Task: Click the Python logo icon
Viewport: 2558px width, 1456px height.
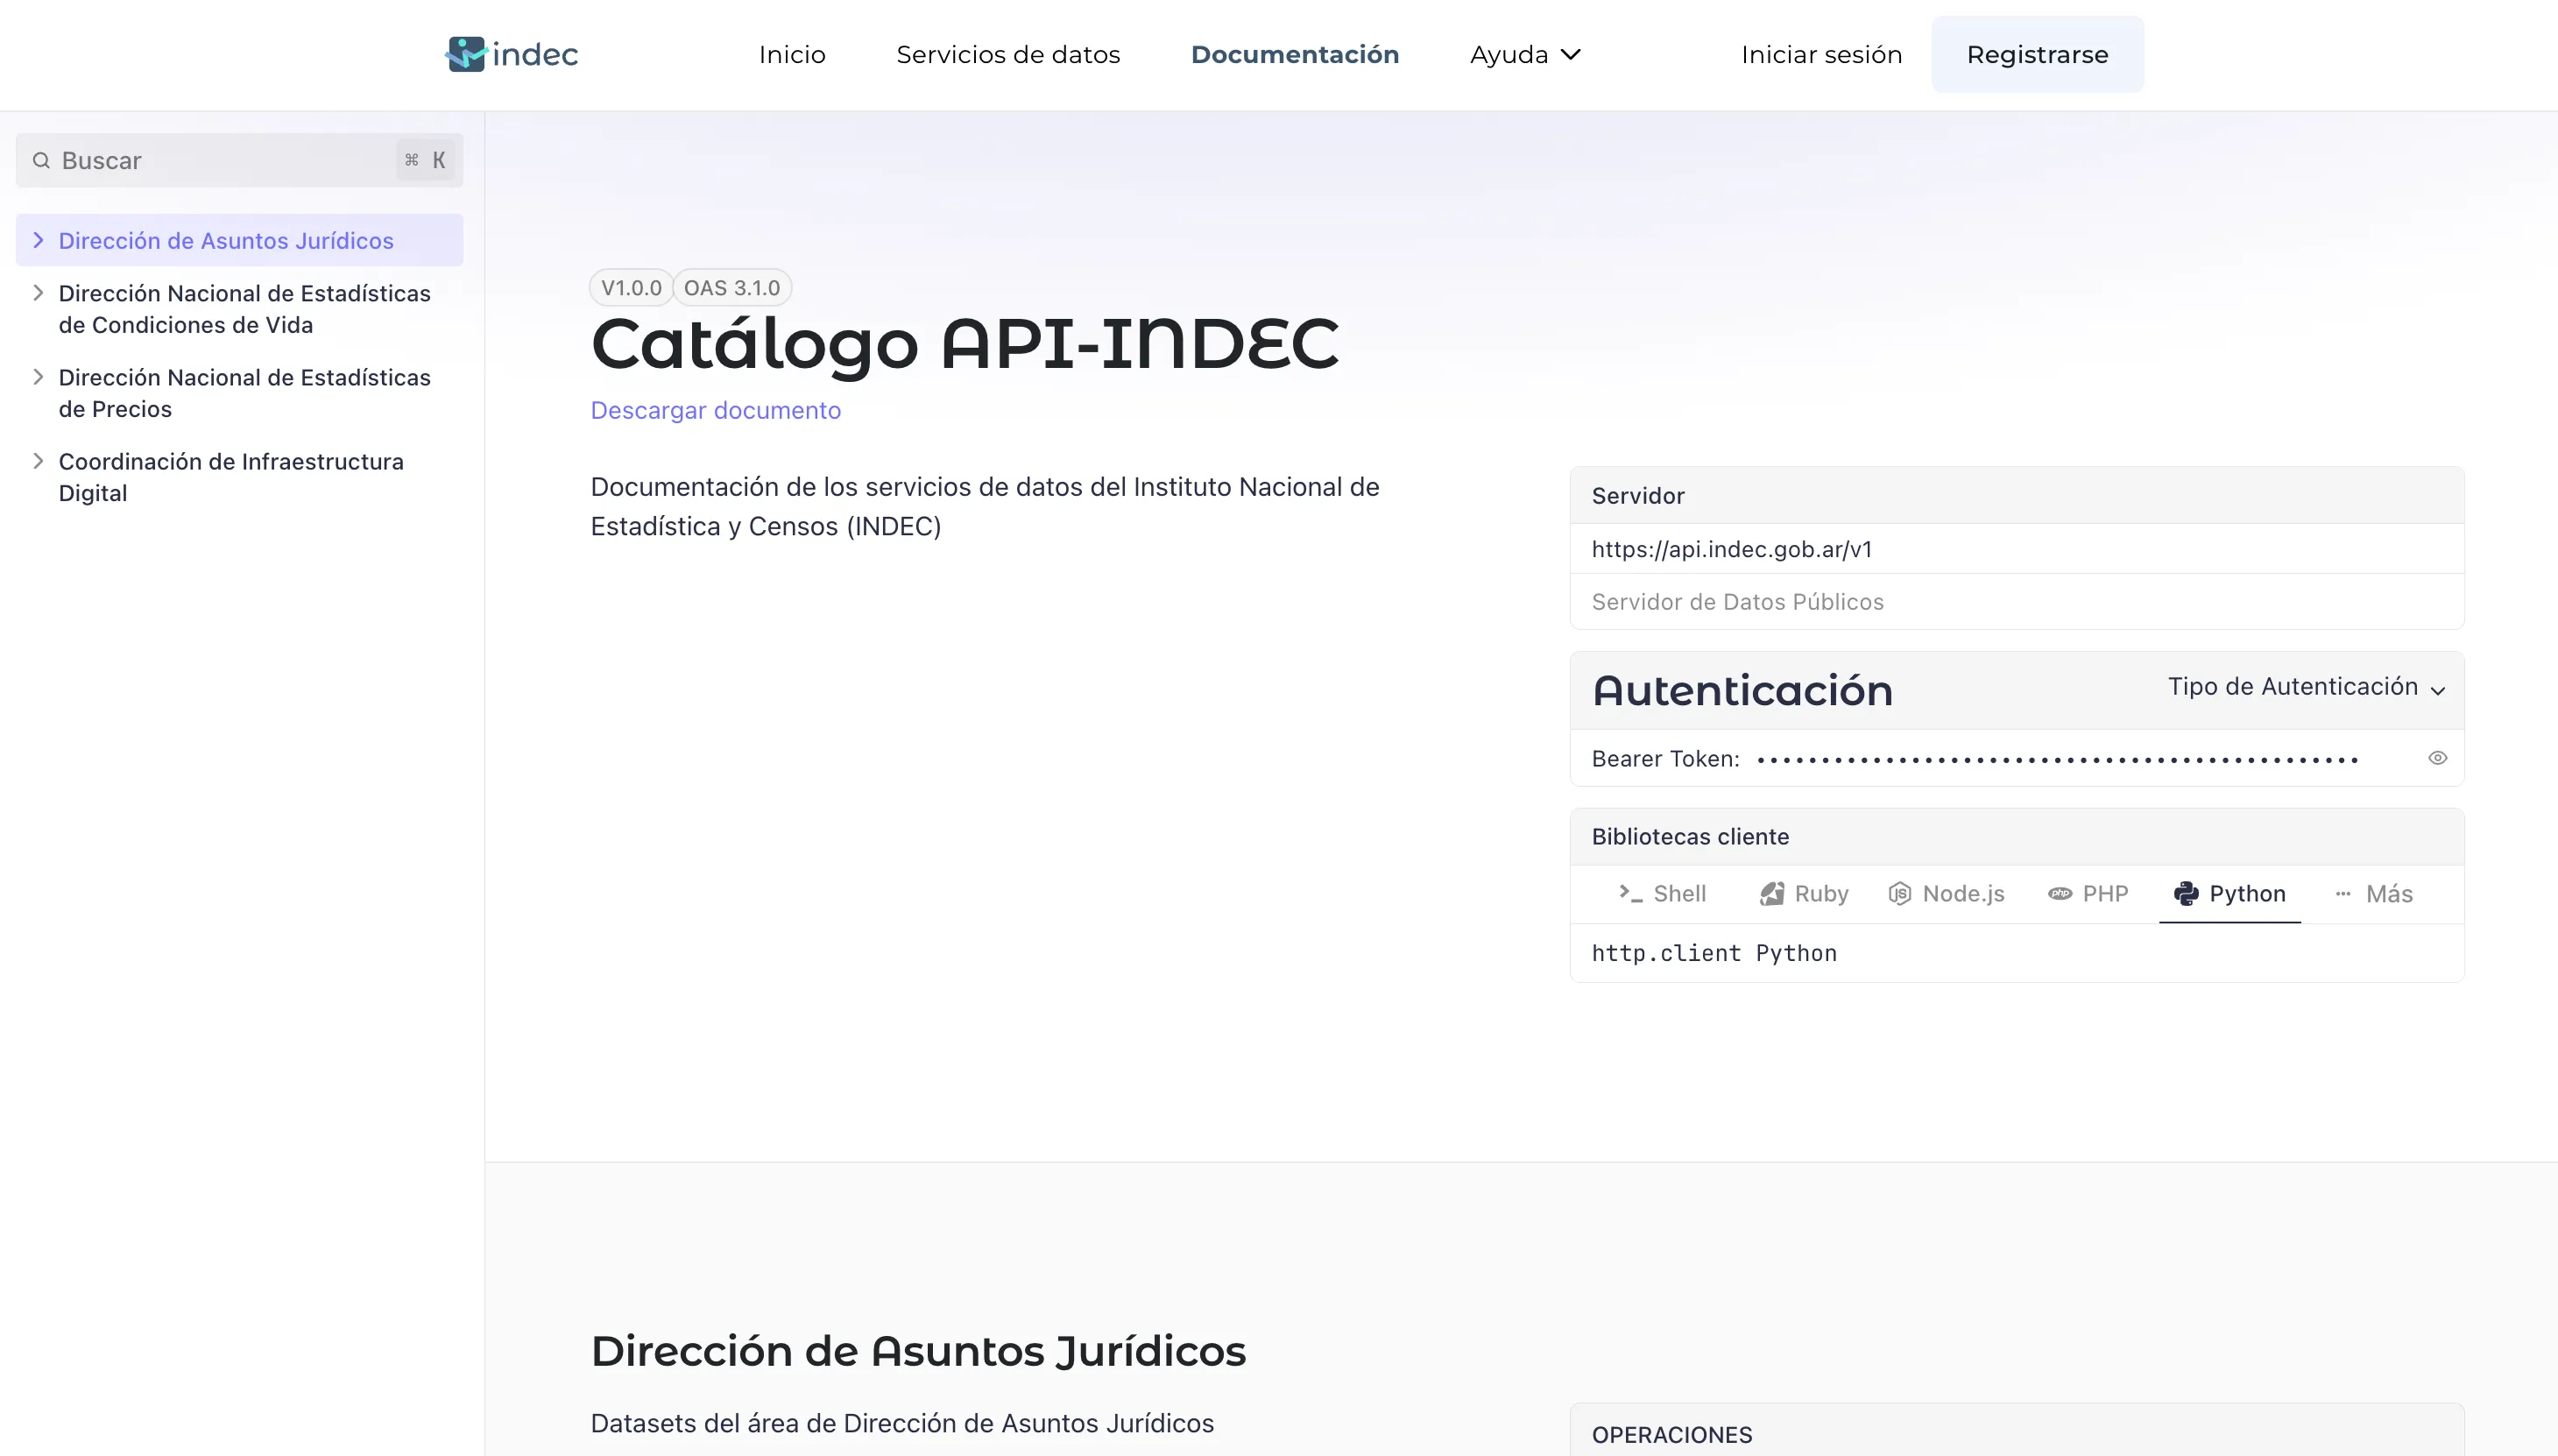Action: tap(2186, 893)
